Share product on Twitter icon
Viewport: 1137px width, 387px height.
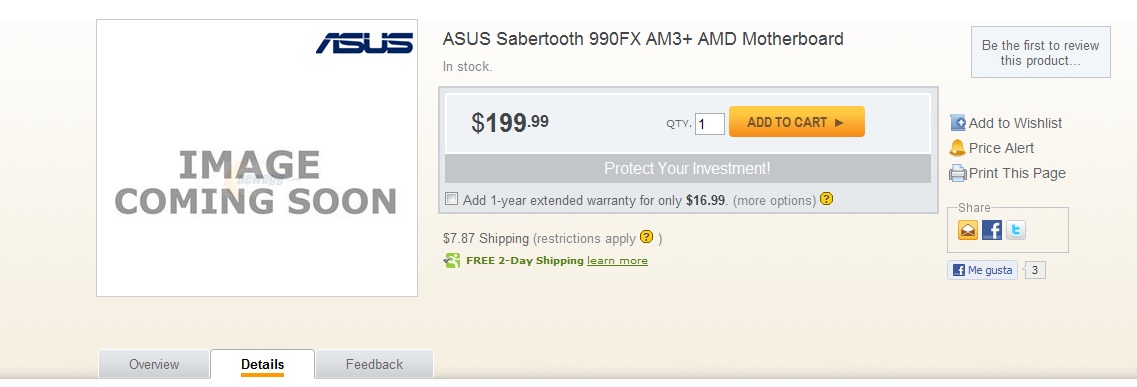coord(1016,230)
